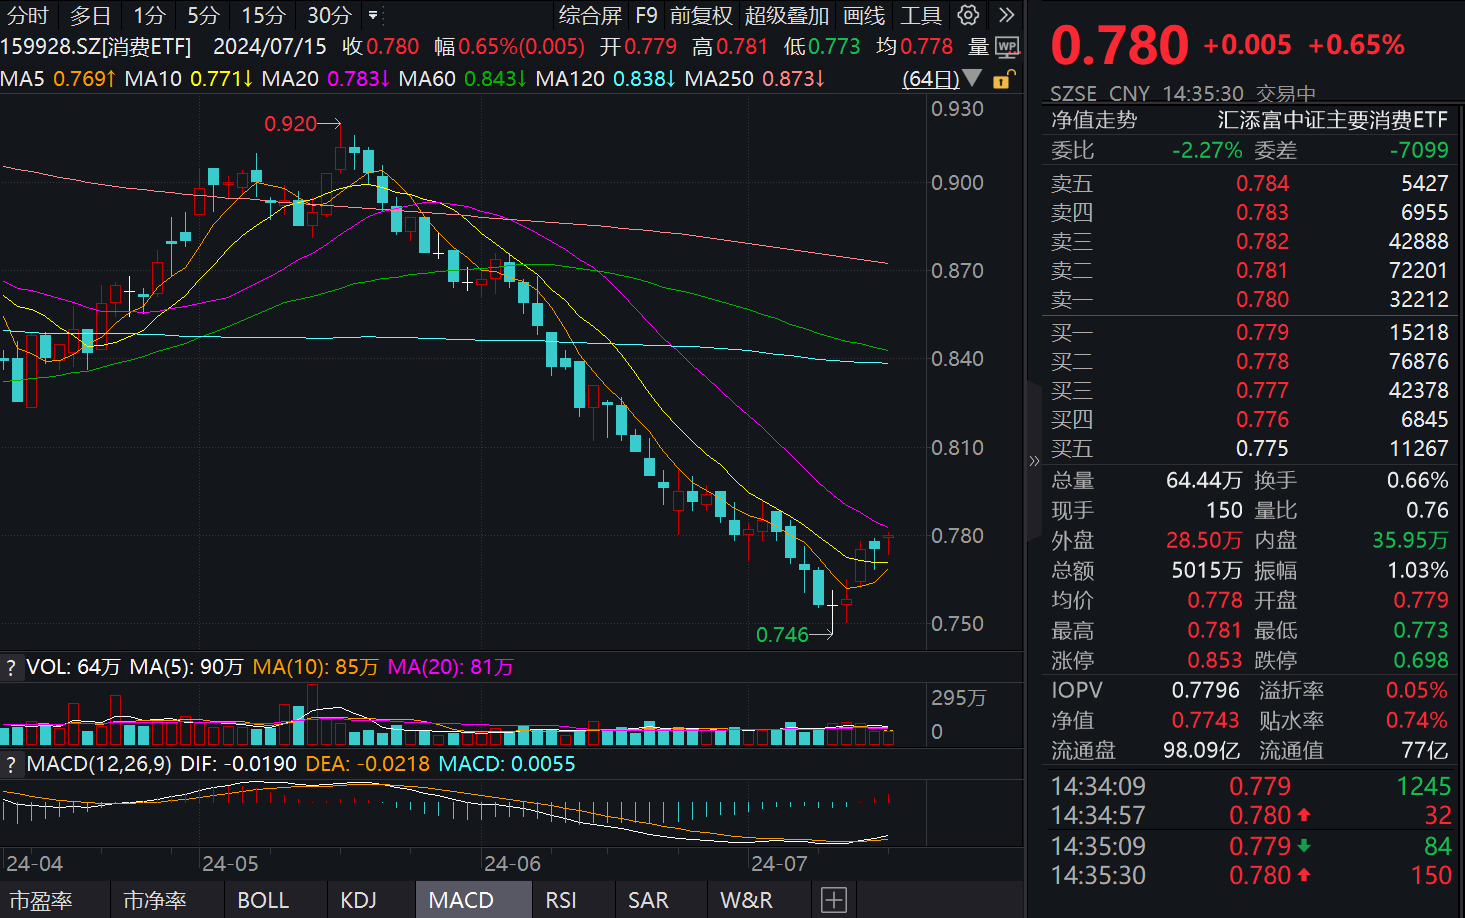The width and height of the screenshot is (1465, 918).
Task: Click MA(10): 85万 volume legend
Action: pos(315,667)
